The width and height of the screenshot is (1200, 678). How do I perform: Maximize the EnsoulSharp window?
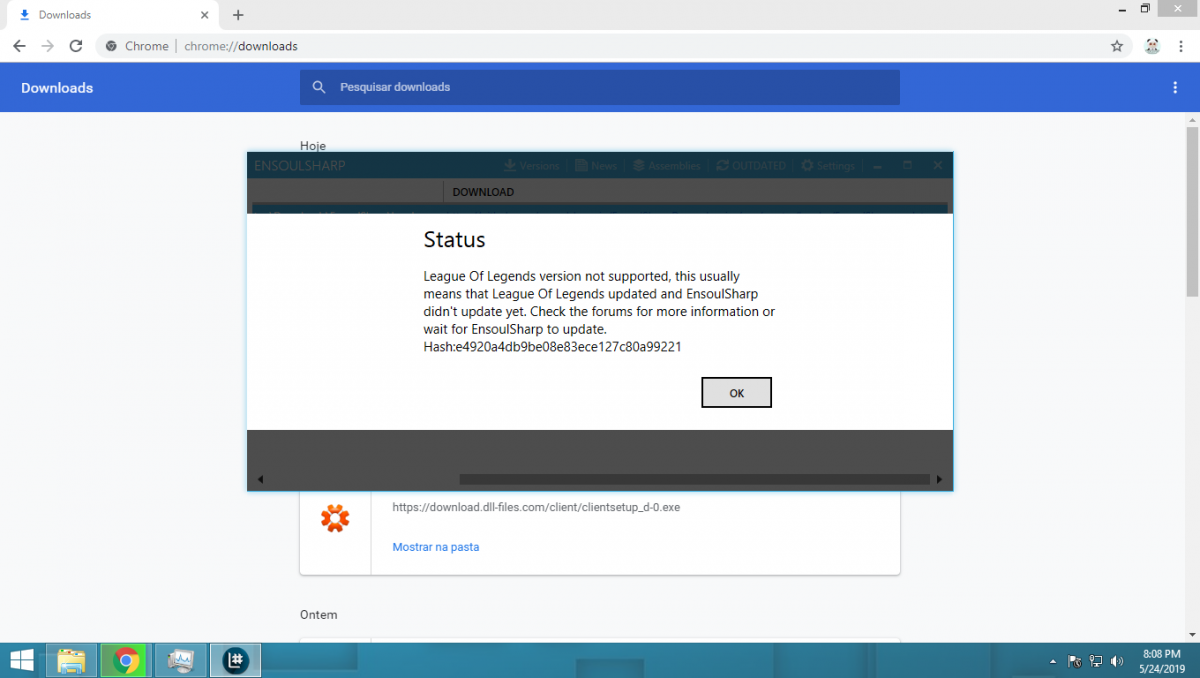[907, 166]
